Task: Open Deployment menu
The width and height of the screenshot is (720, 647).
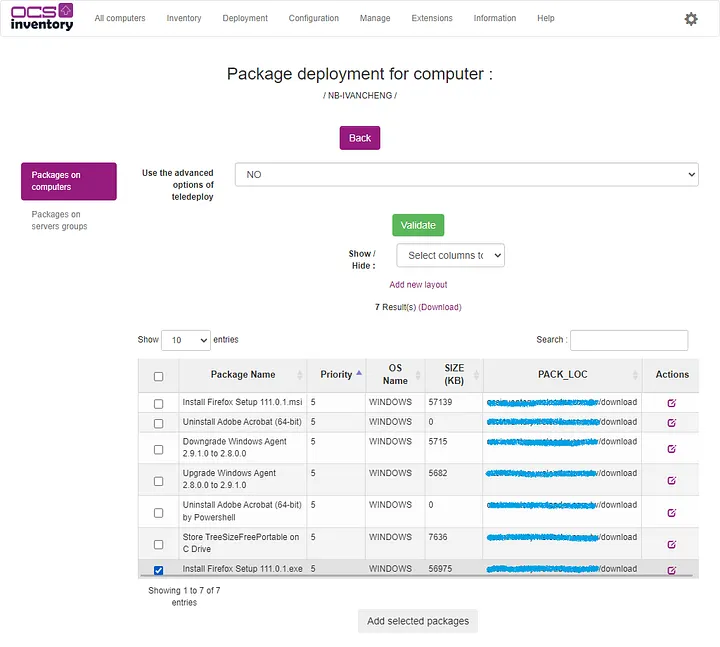Action: tap(245, 18)
